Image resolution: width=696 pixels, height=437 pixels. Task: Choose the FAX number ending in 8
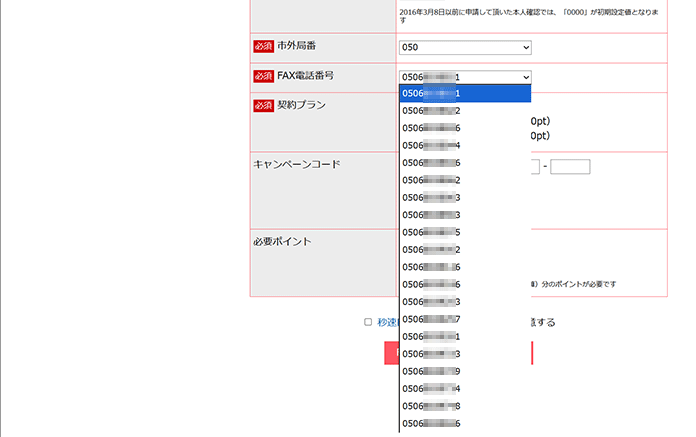(464, 406)
